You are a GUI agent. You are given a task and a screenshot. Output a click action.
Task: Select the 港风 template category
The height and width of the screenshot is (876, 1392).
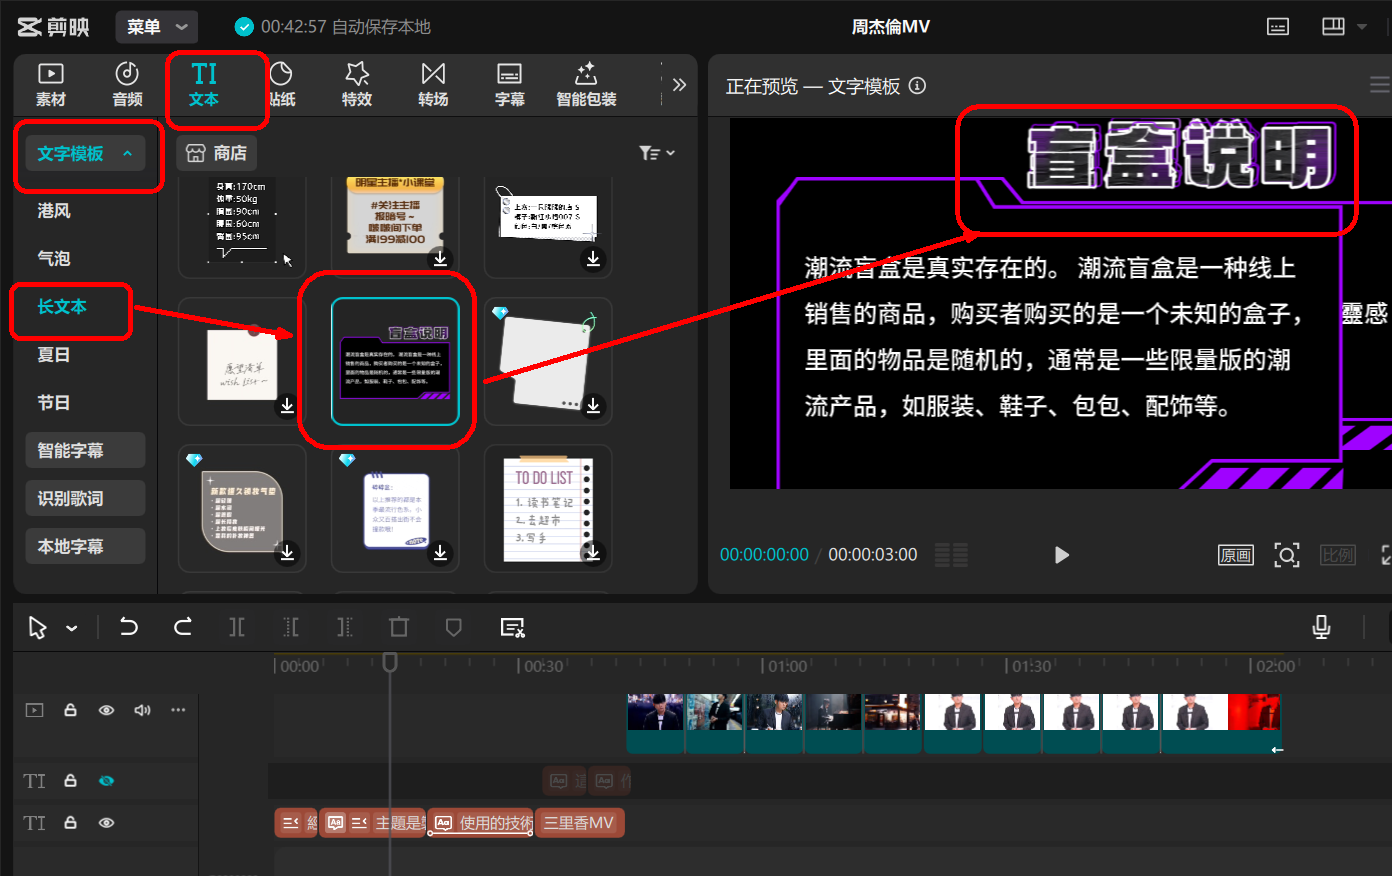point(54,211)
